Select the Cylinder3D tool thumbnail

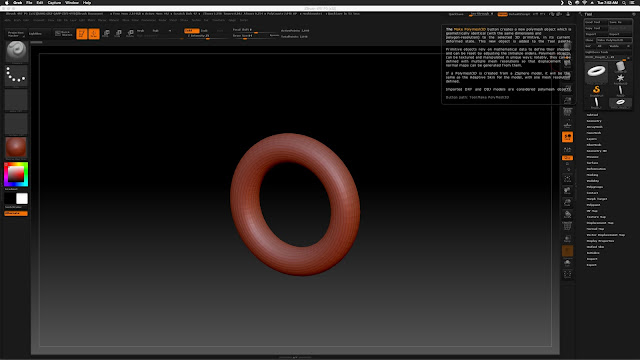(x=620, y=67)
